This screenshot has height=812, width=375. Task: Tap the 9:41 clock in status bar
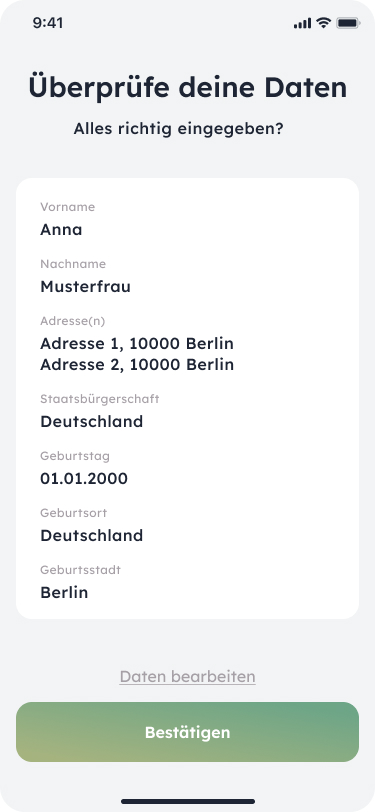[x=48, y=23]
